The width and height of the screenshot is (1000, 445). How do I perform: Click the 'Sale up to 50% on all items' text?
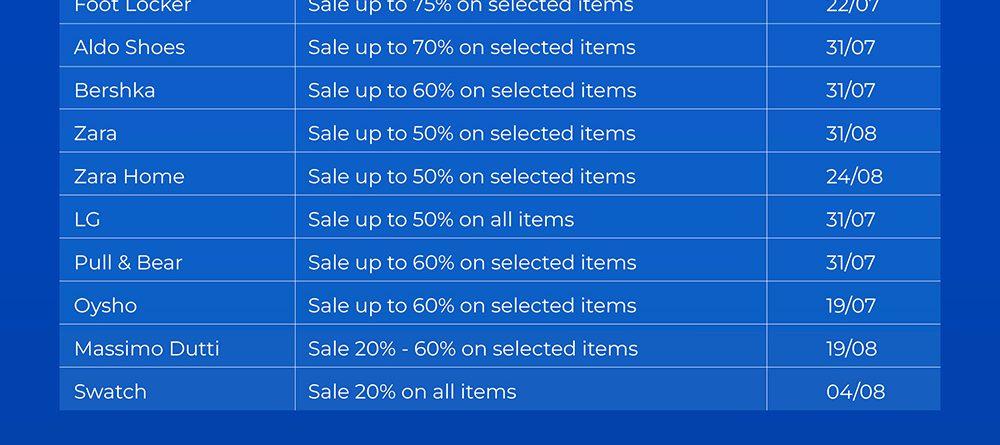(441, 219)
